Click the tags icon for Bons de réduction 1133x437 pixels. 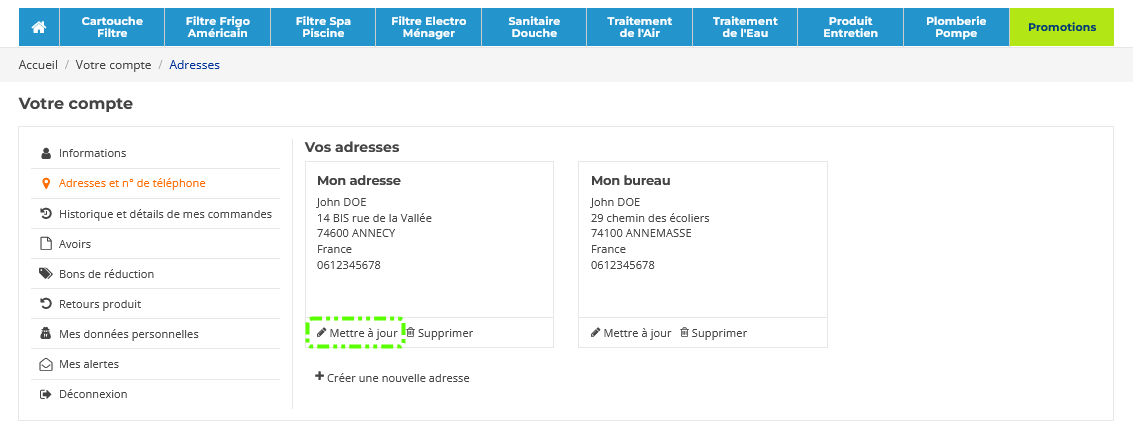[x=46, y=273]
